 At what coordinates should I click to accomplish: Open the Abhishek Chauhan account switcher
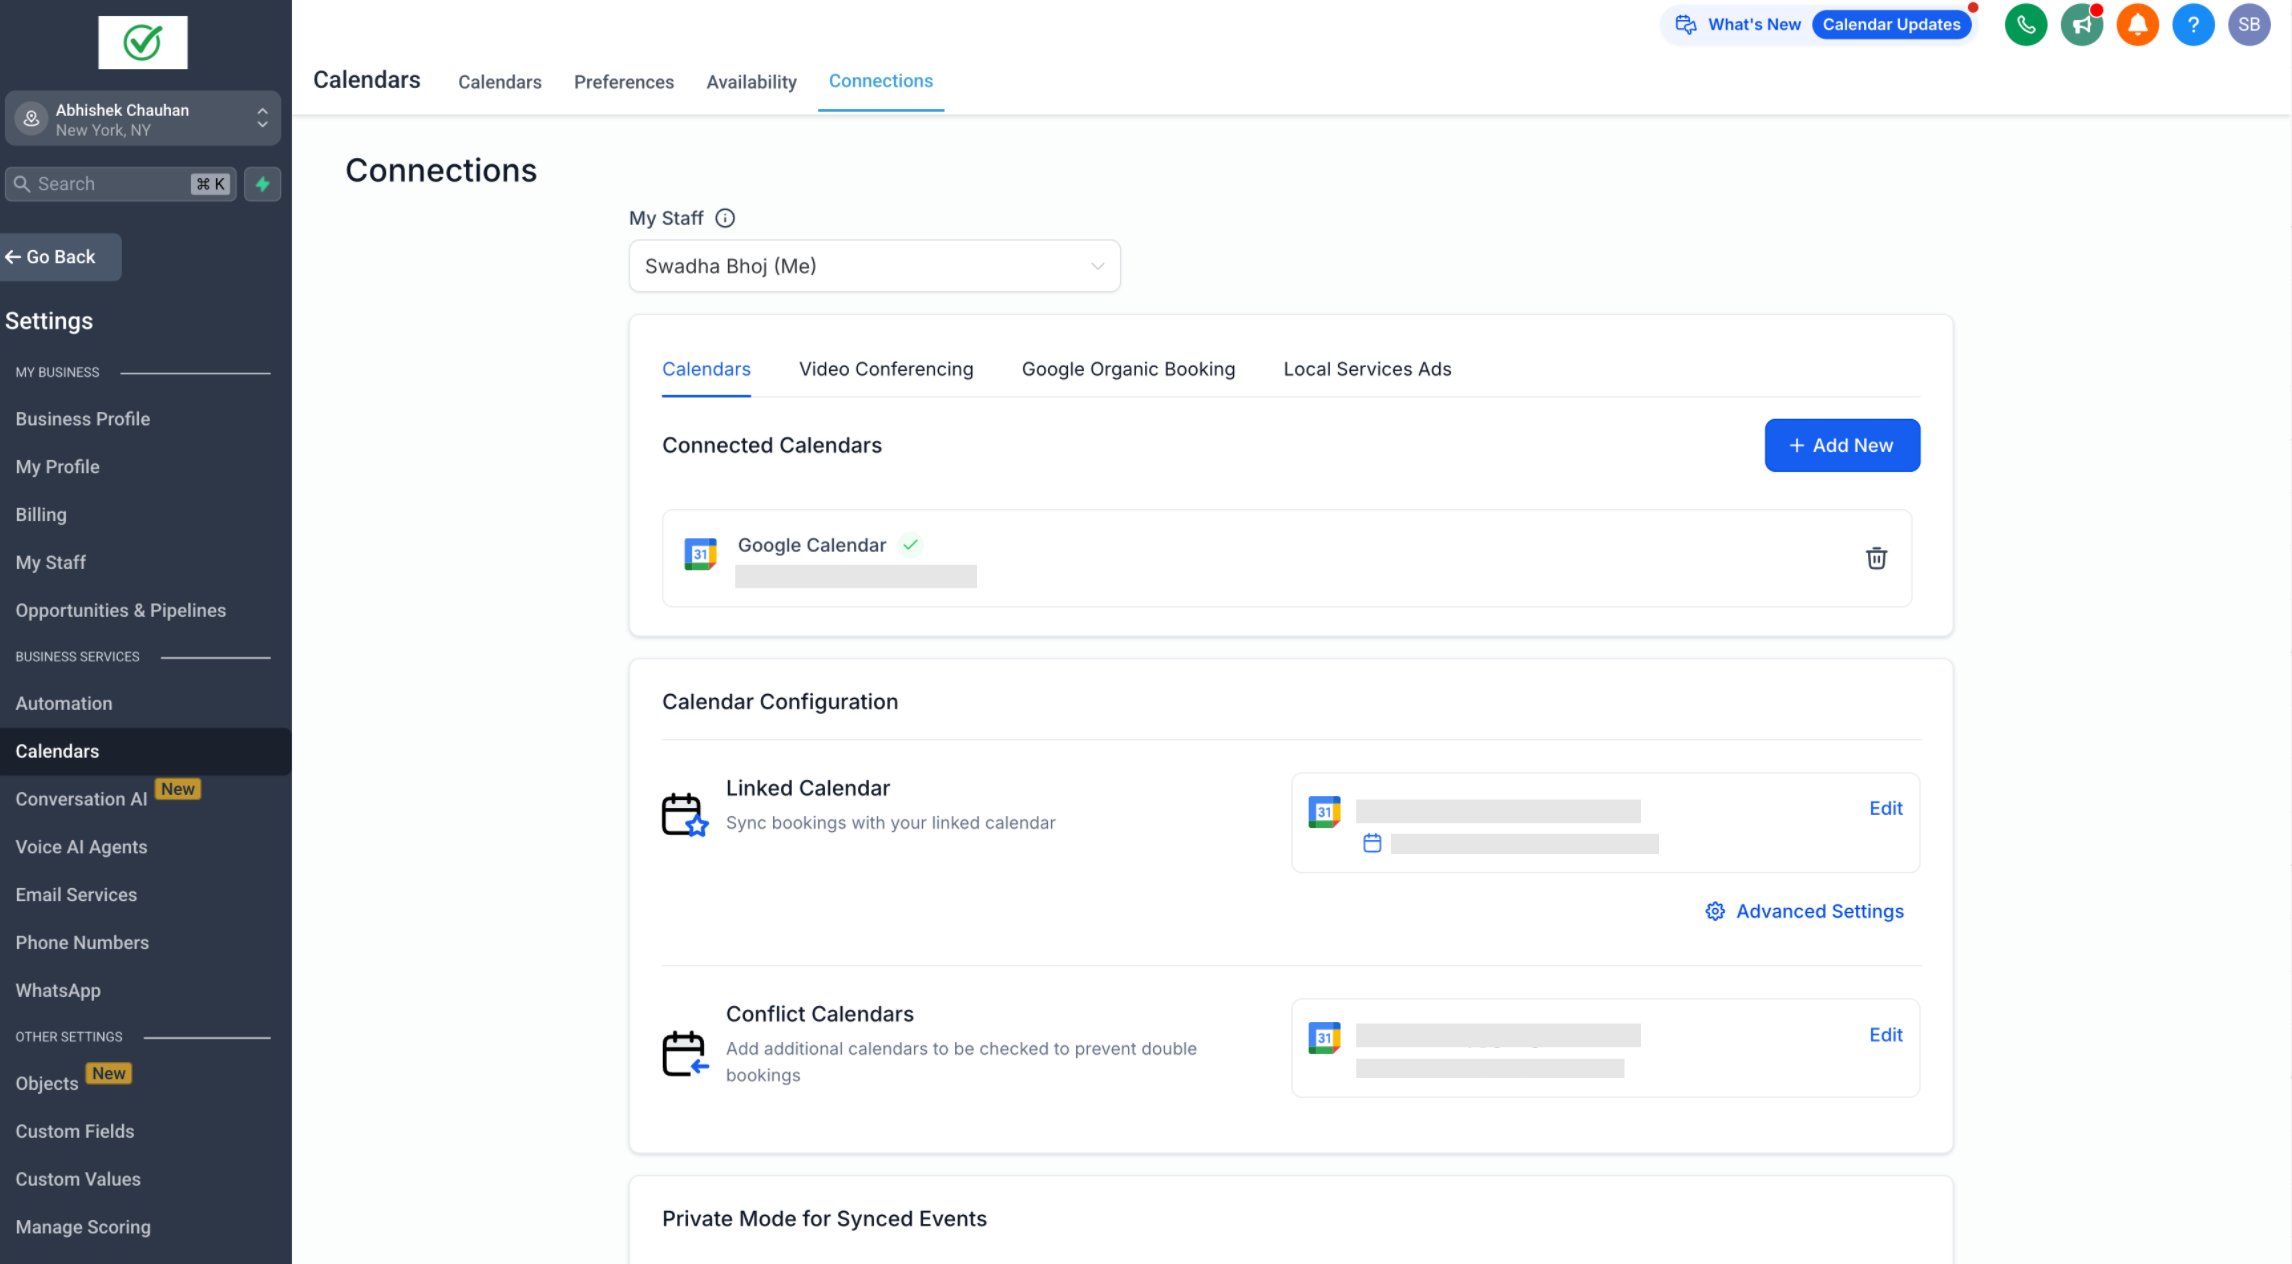coord(142,119)
